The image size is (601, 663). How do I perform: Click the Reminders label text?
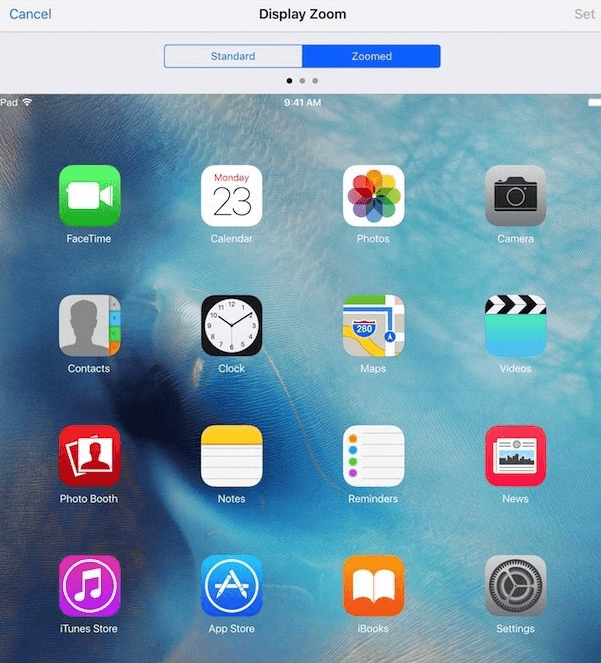pyautogui.click(x=373, y=499)
